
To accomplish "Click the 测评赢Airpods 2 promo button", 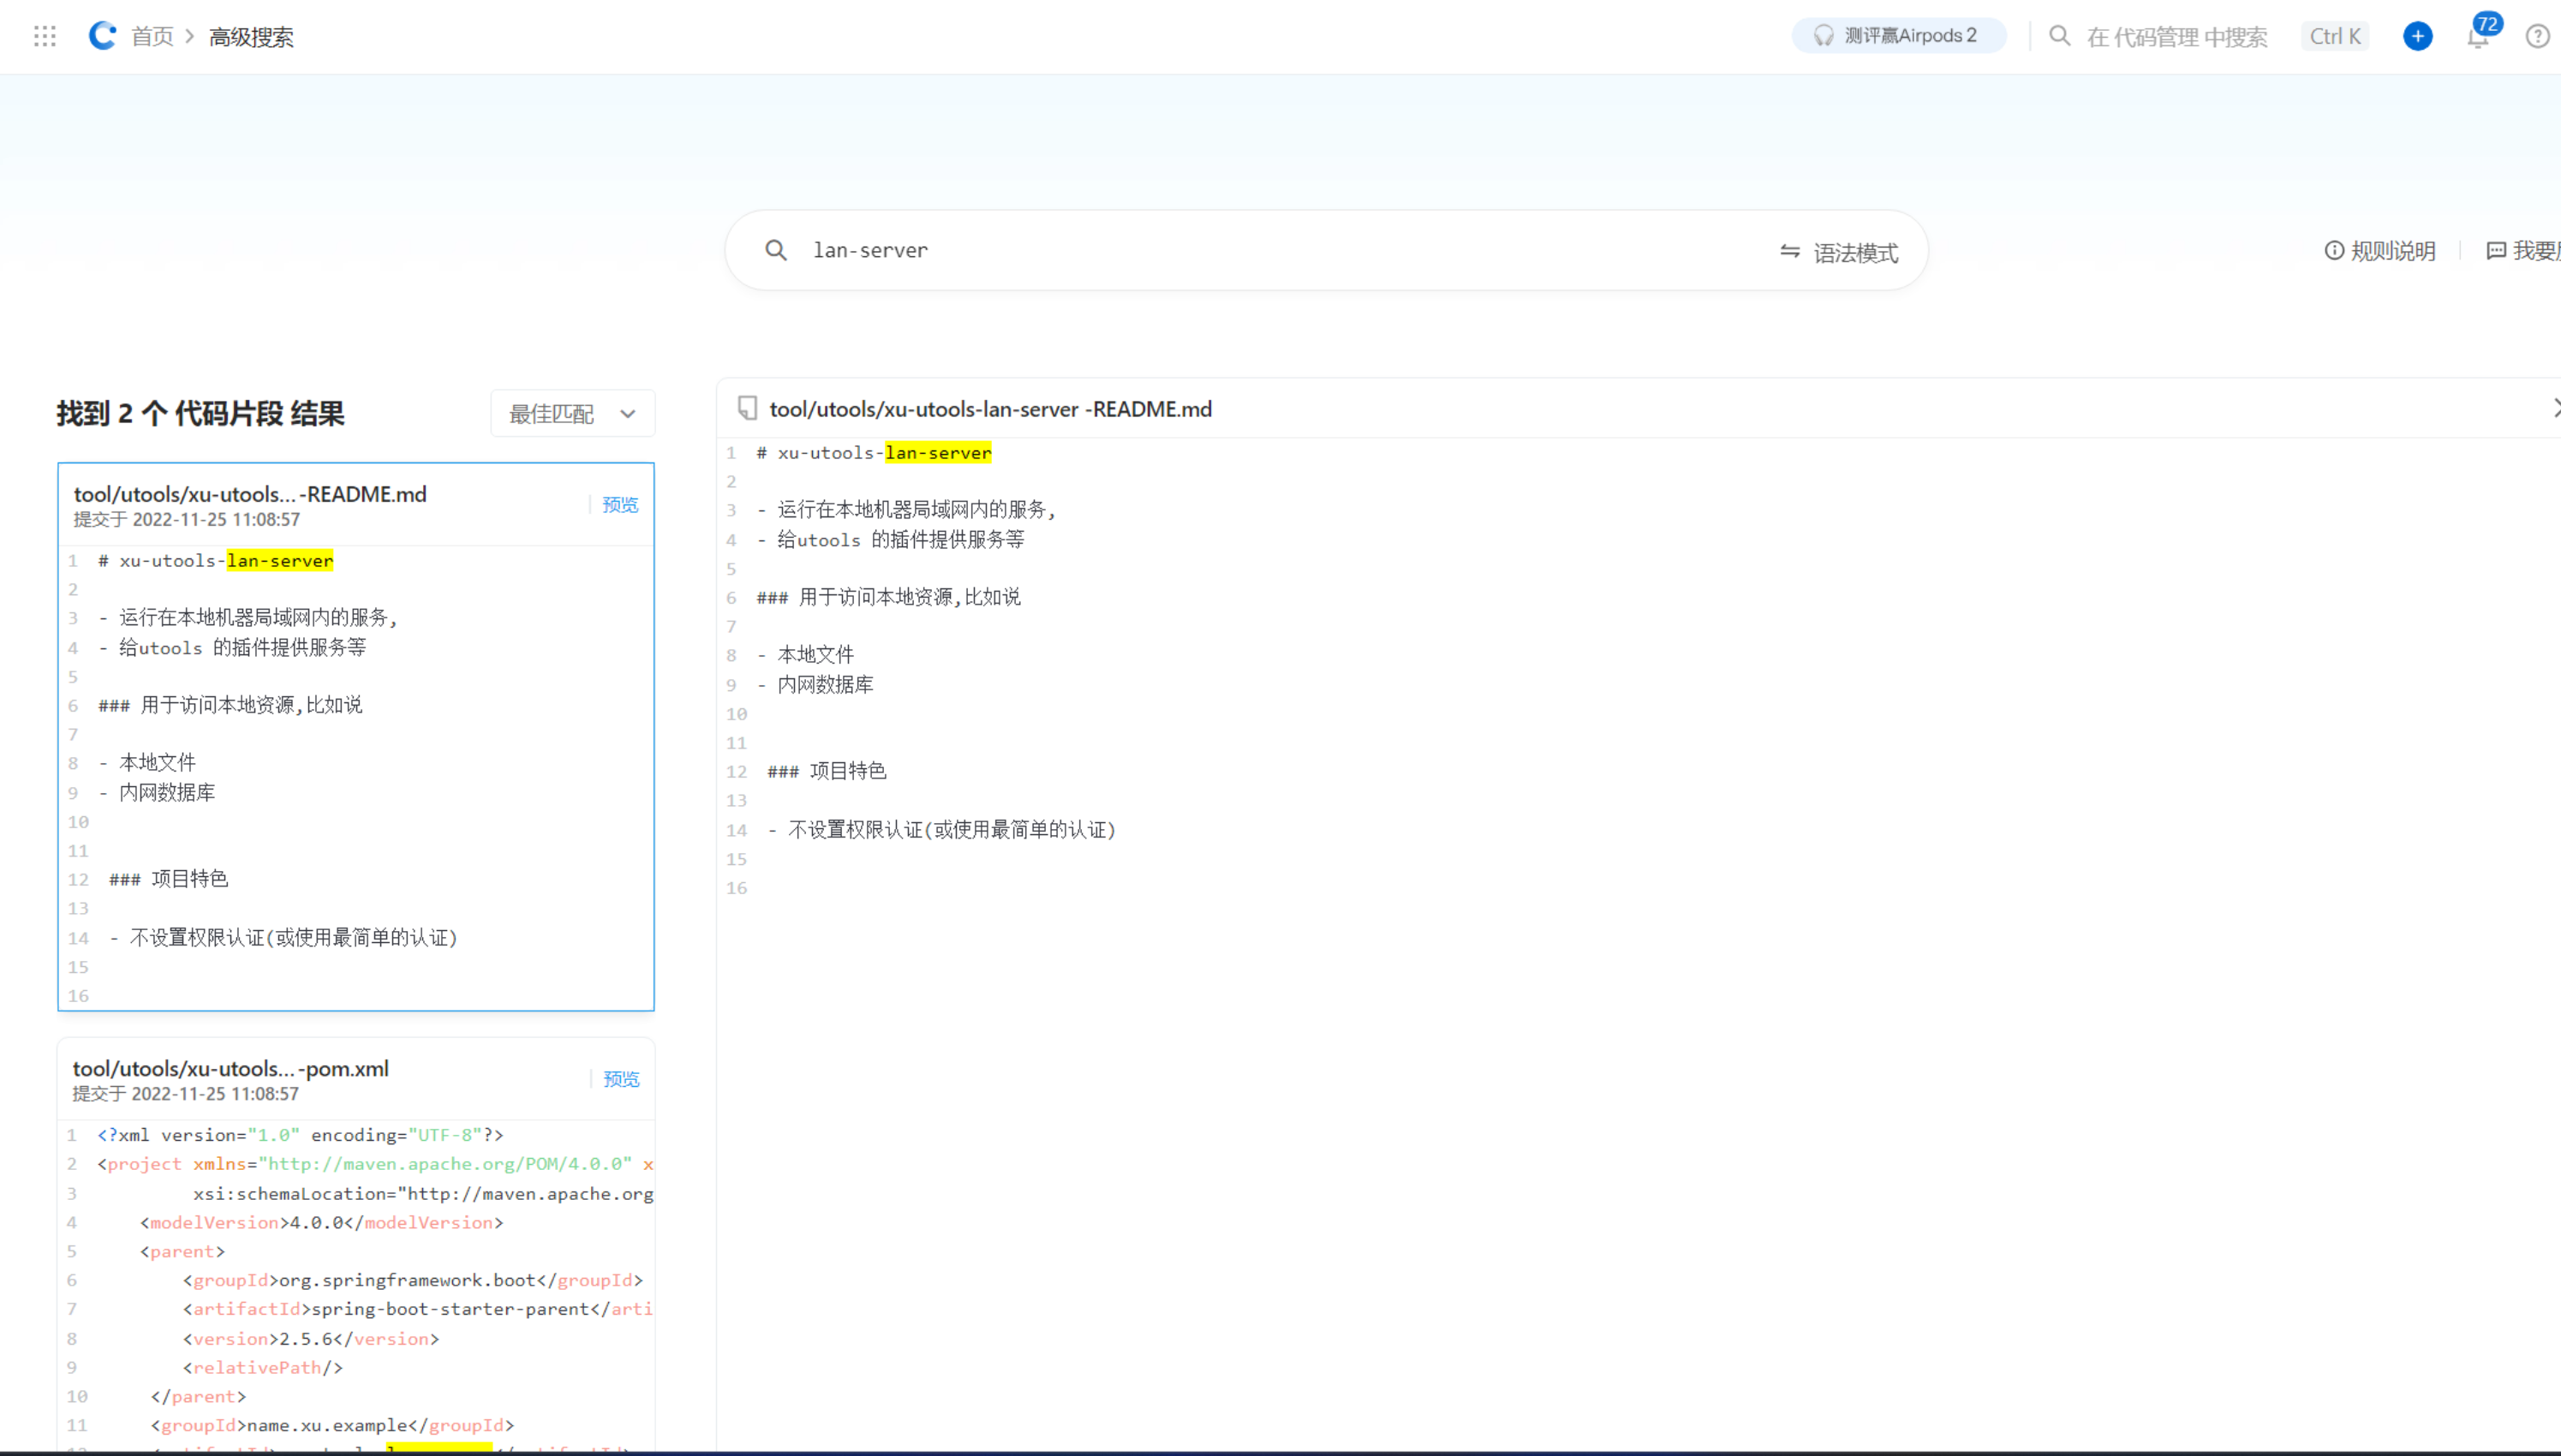I will click(1897, 36).
